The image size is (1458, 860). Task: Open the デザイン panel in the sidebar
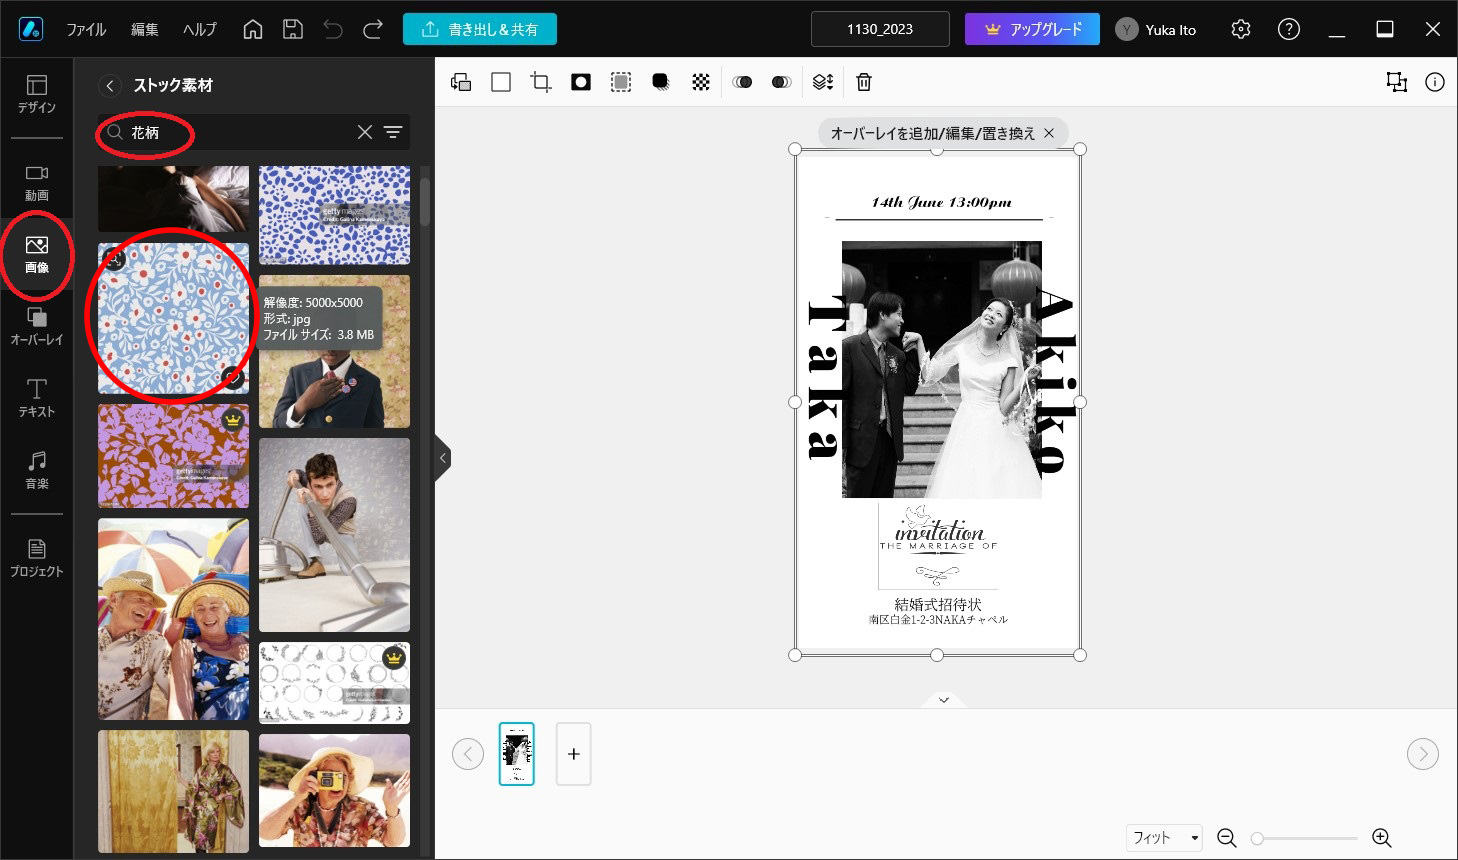point(37,94)
